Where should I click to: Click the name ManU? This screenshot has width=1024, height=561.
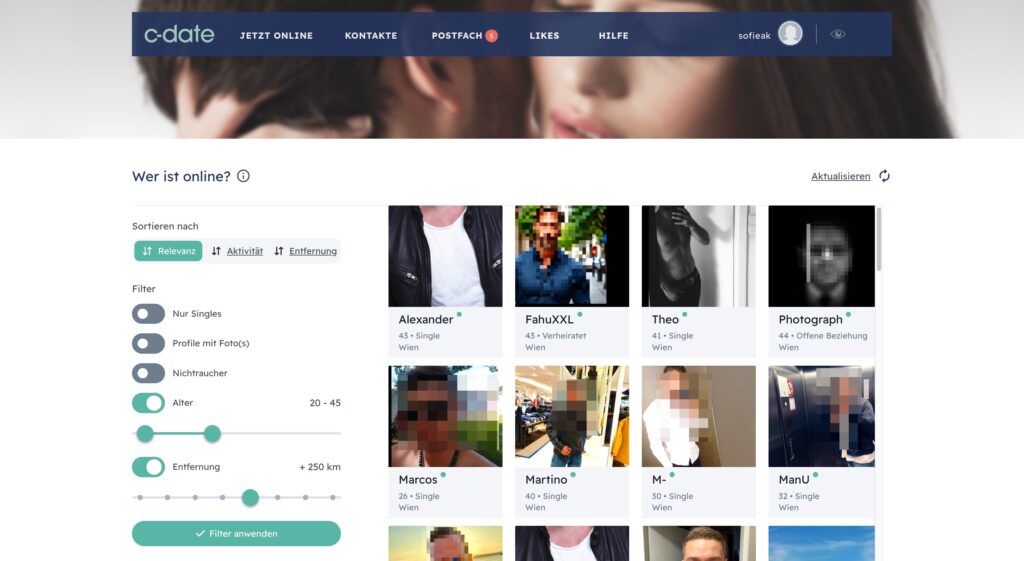[793, 479]
